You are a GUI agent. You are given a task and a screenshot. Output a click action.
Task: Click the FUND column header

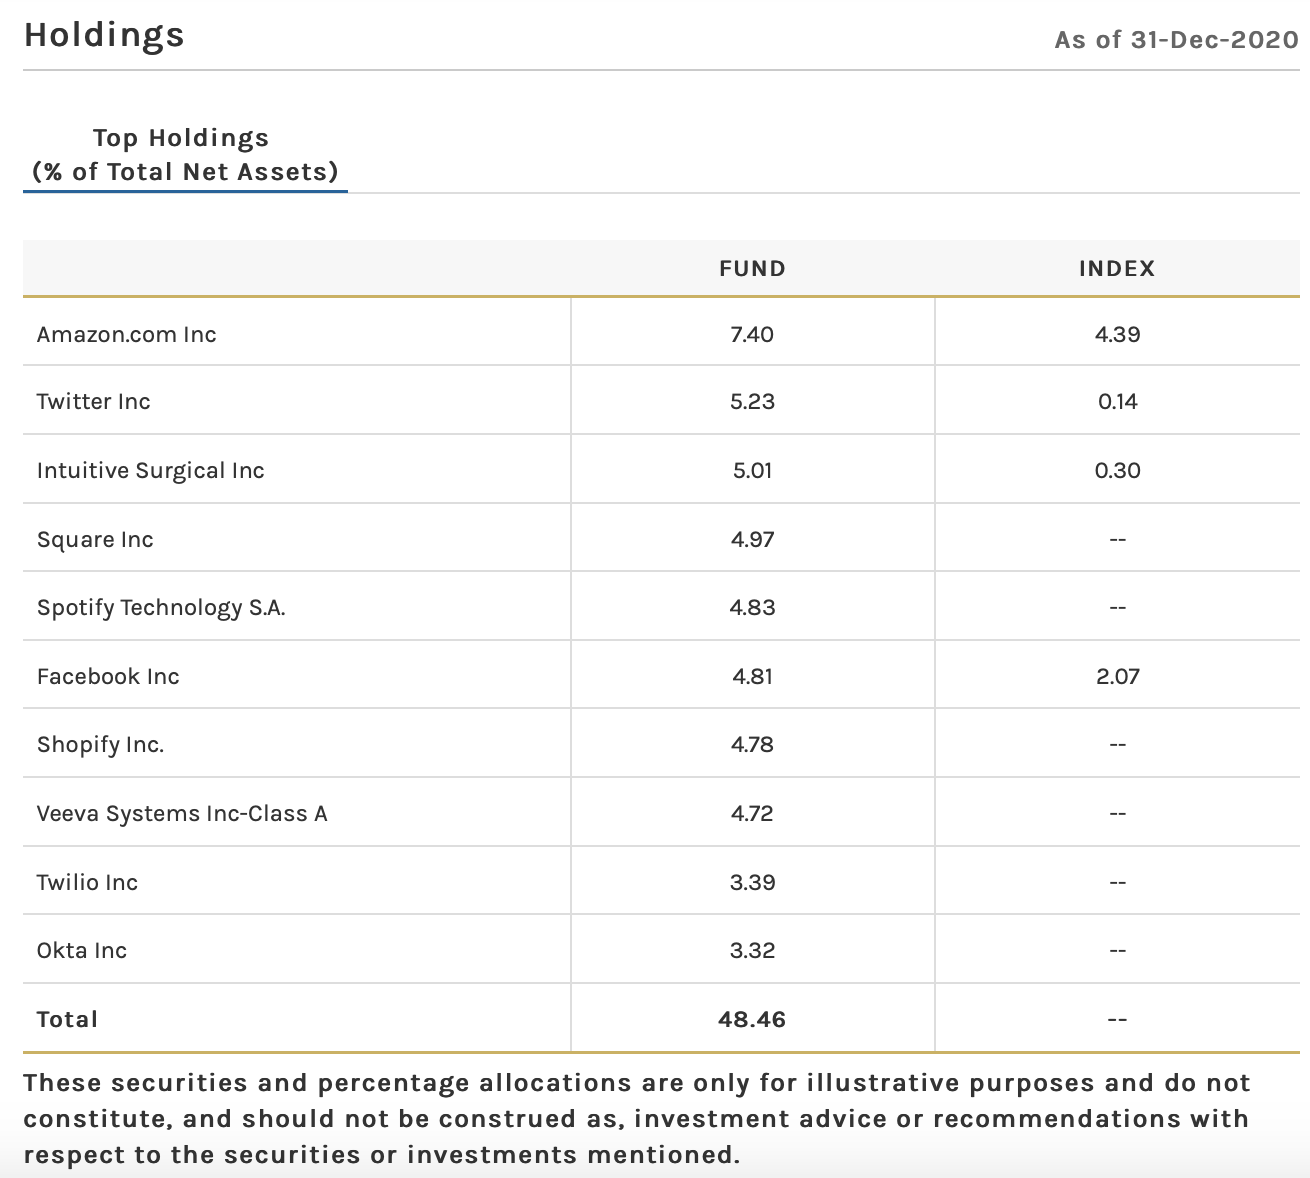(752, 268)
